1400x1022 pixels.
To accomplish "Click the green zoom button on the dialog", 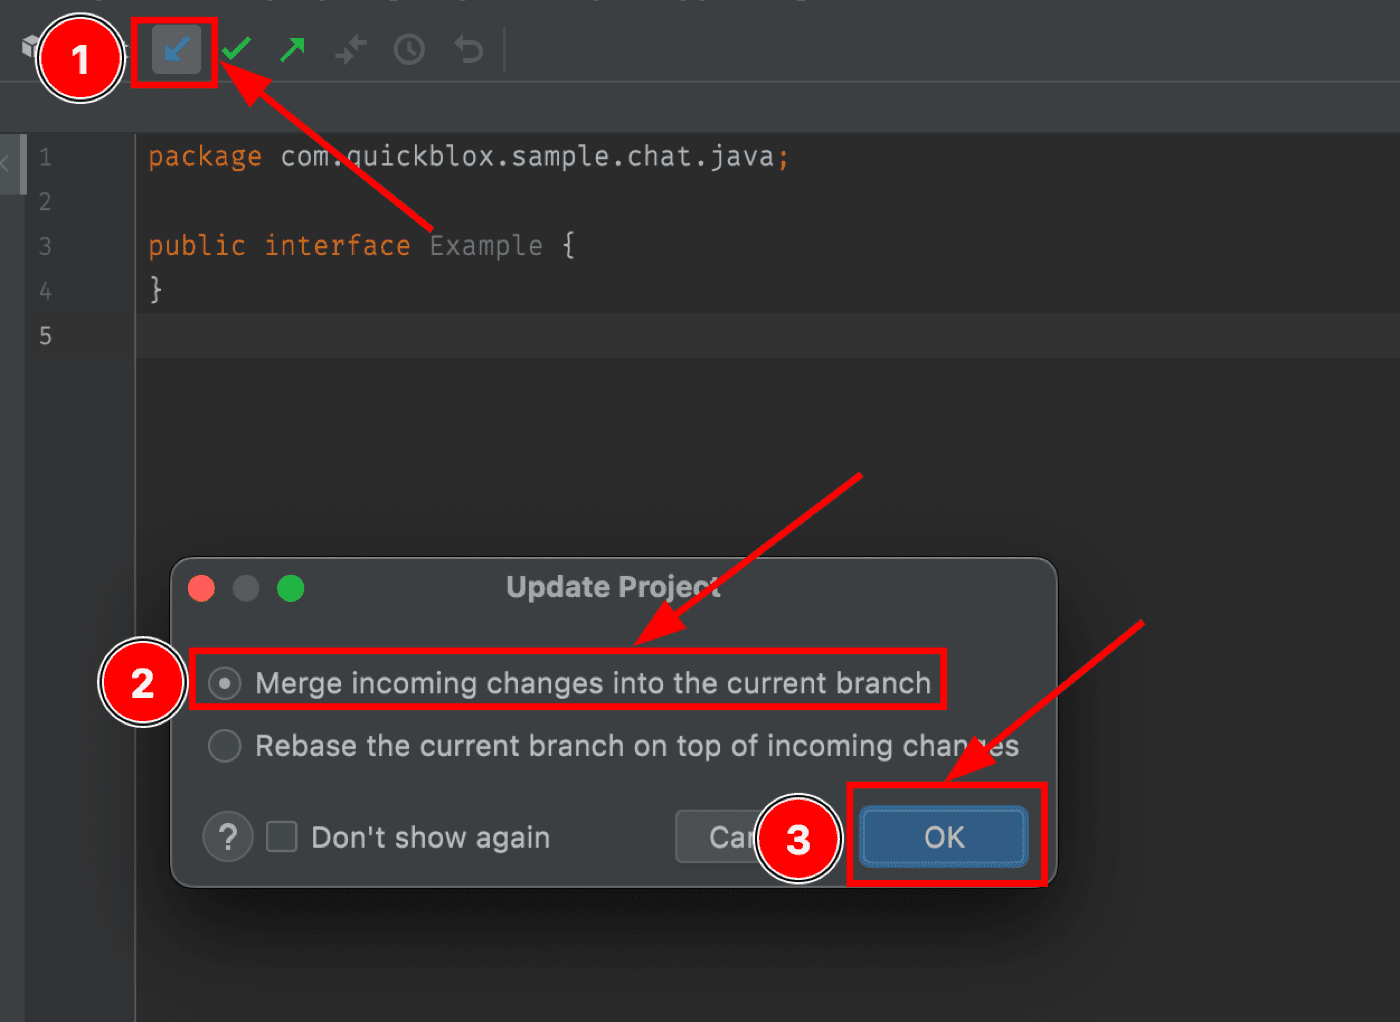I will pos(291,588).
